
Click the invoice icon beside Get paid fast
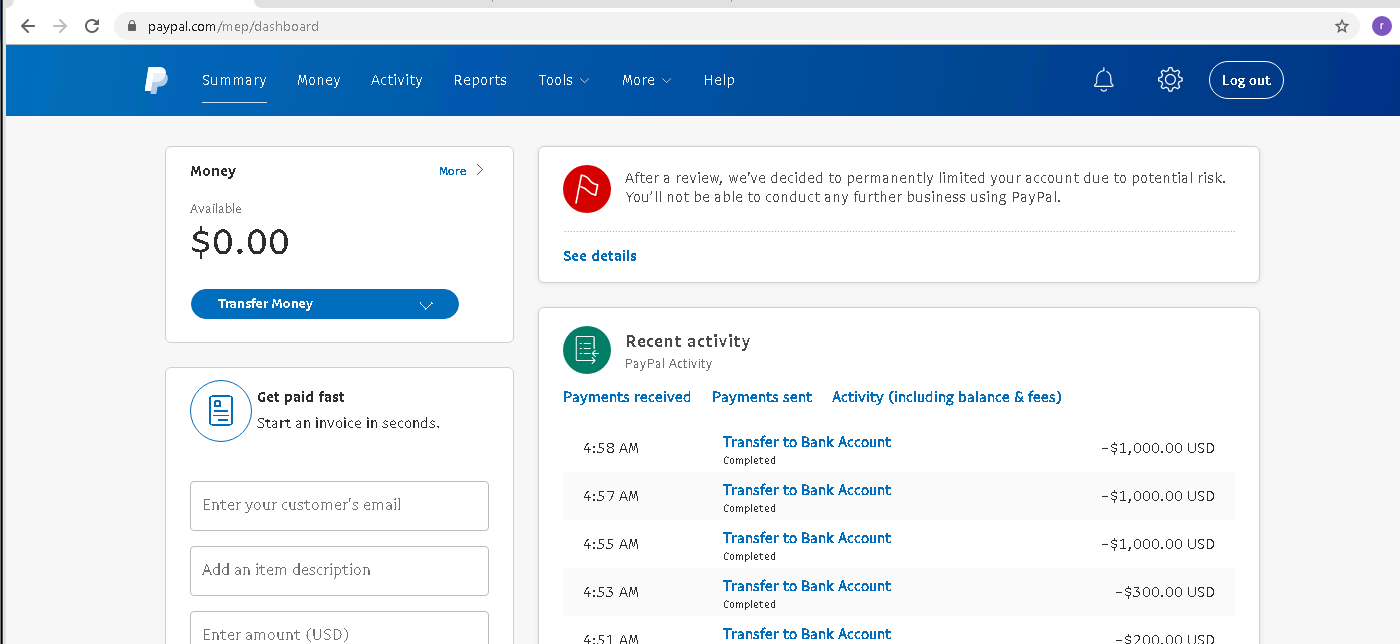click(x=220, y=410)
